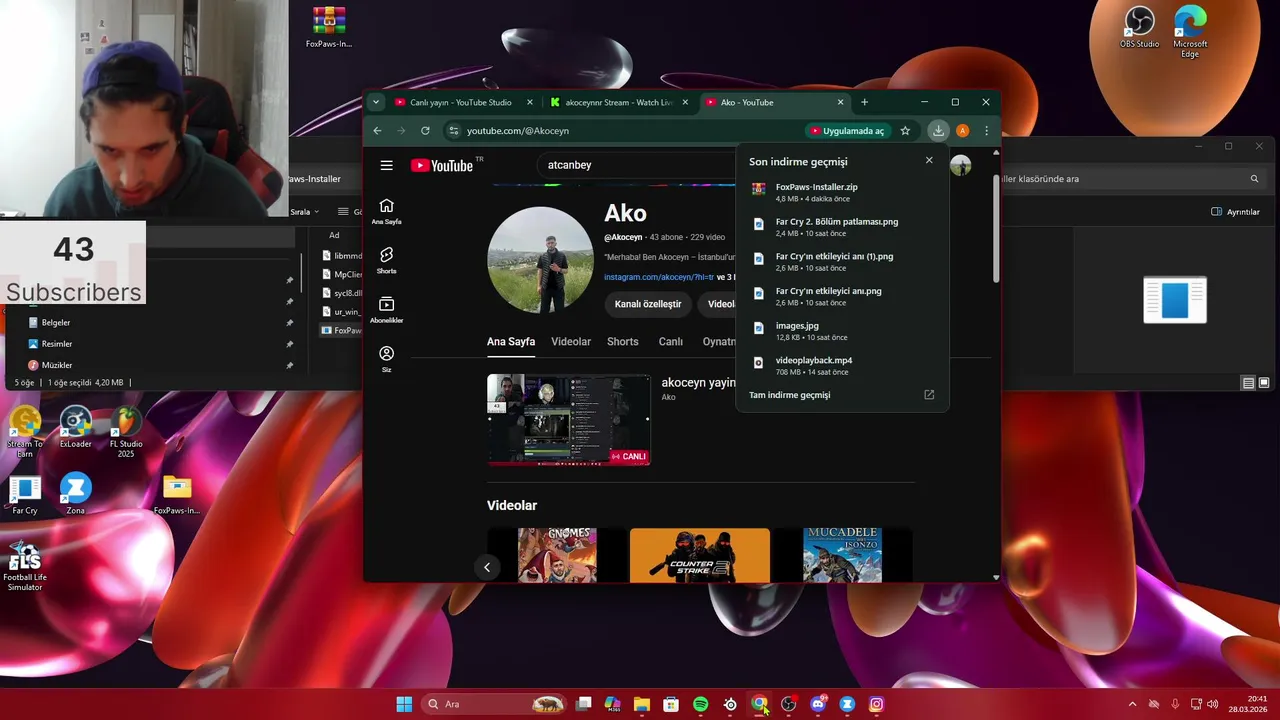The height and width of the screenshot is (720, 1280).
Task: Open Zona desktop shortcut
Action: pyautogui.click(x=76, y=495)
